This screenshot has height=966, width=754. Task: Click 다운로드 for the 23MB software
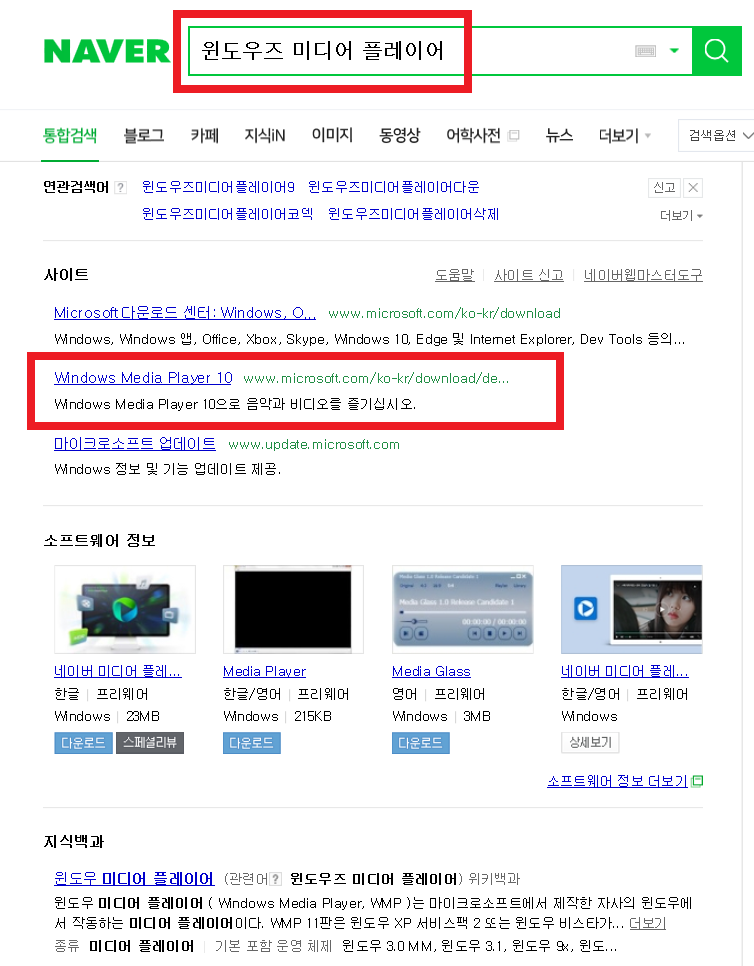83,743
